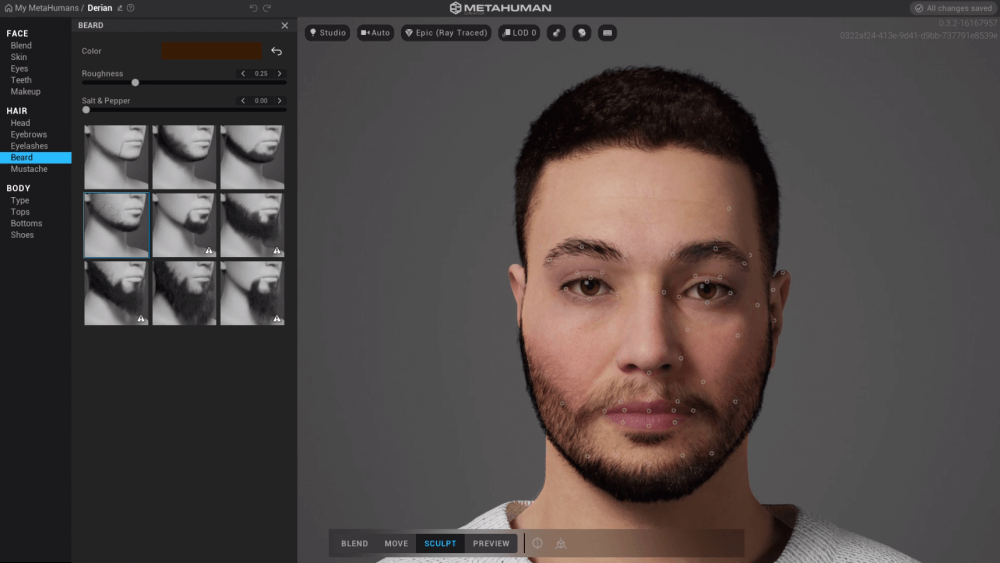This screenshot has width=1000, height=563.
Task: Open Eyes settings in sidebar
Action: coord(19,68)
